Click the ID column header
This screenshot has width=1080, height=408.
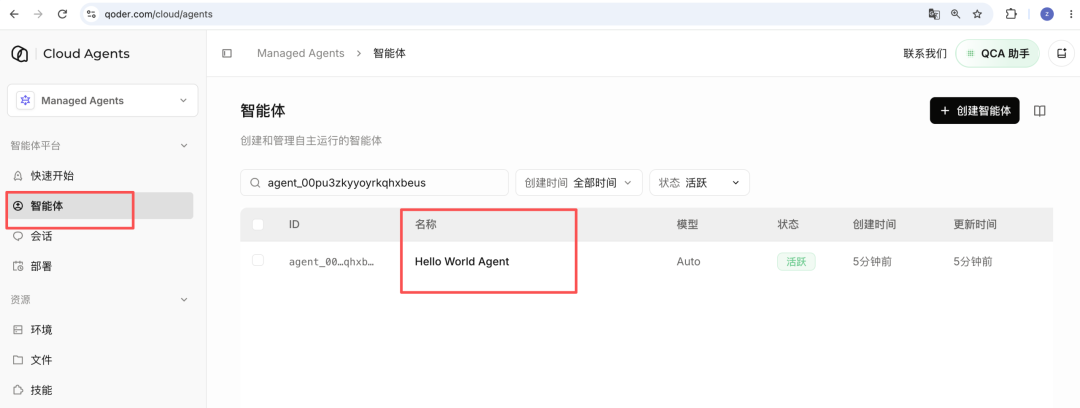294,224
